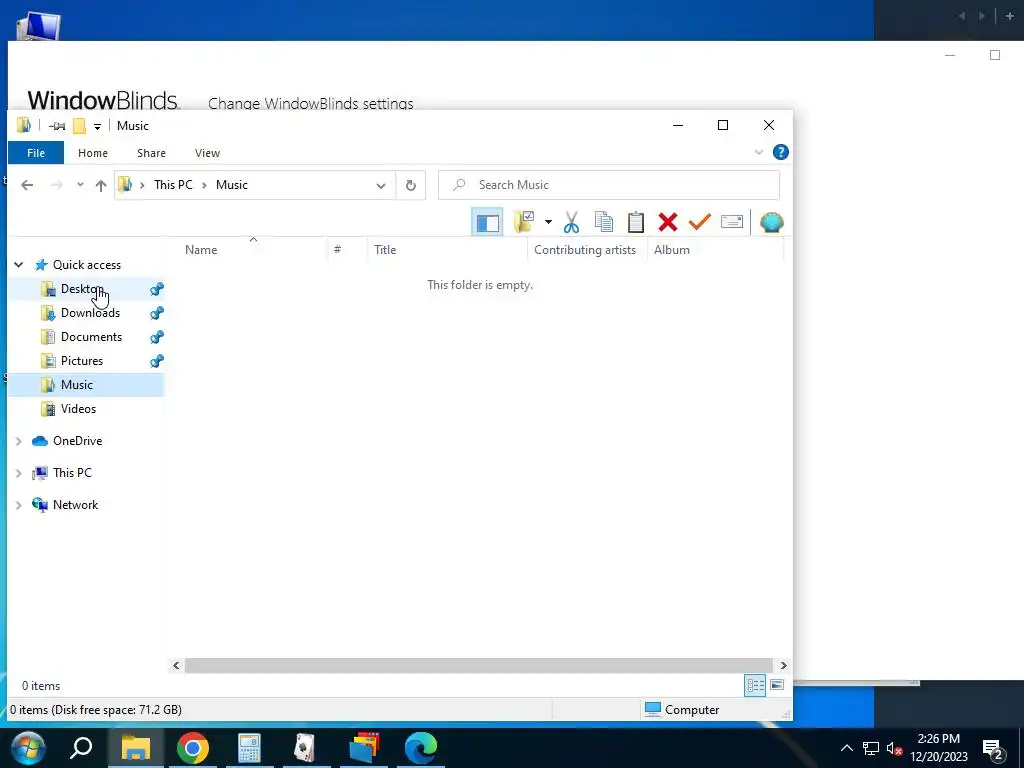Open recent locations dropdown arrow

[80, 185]
